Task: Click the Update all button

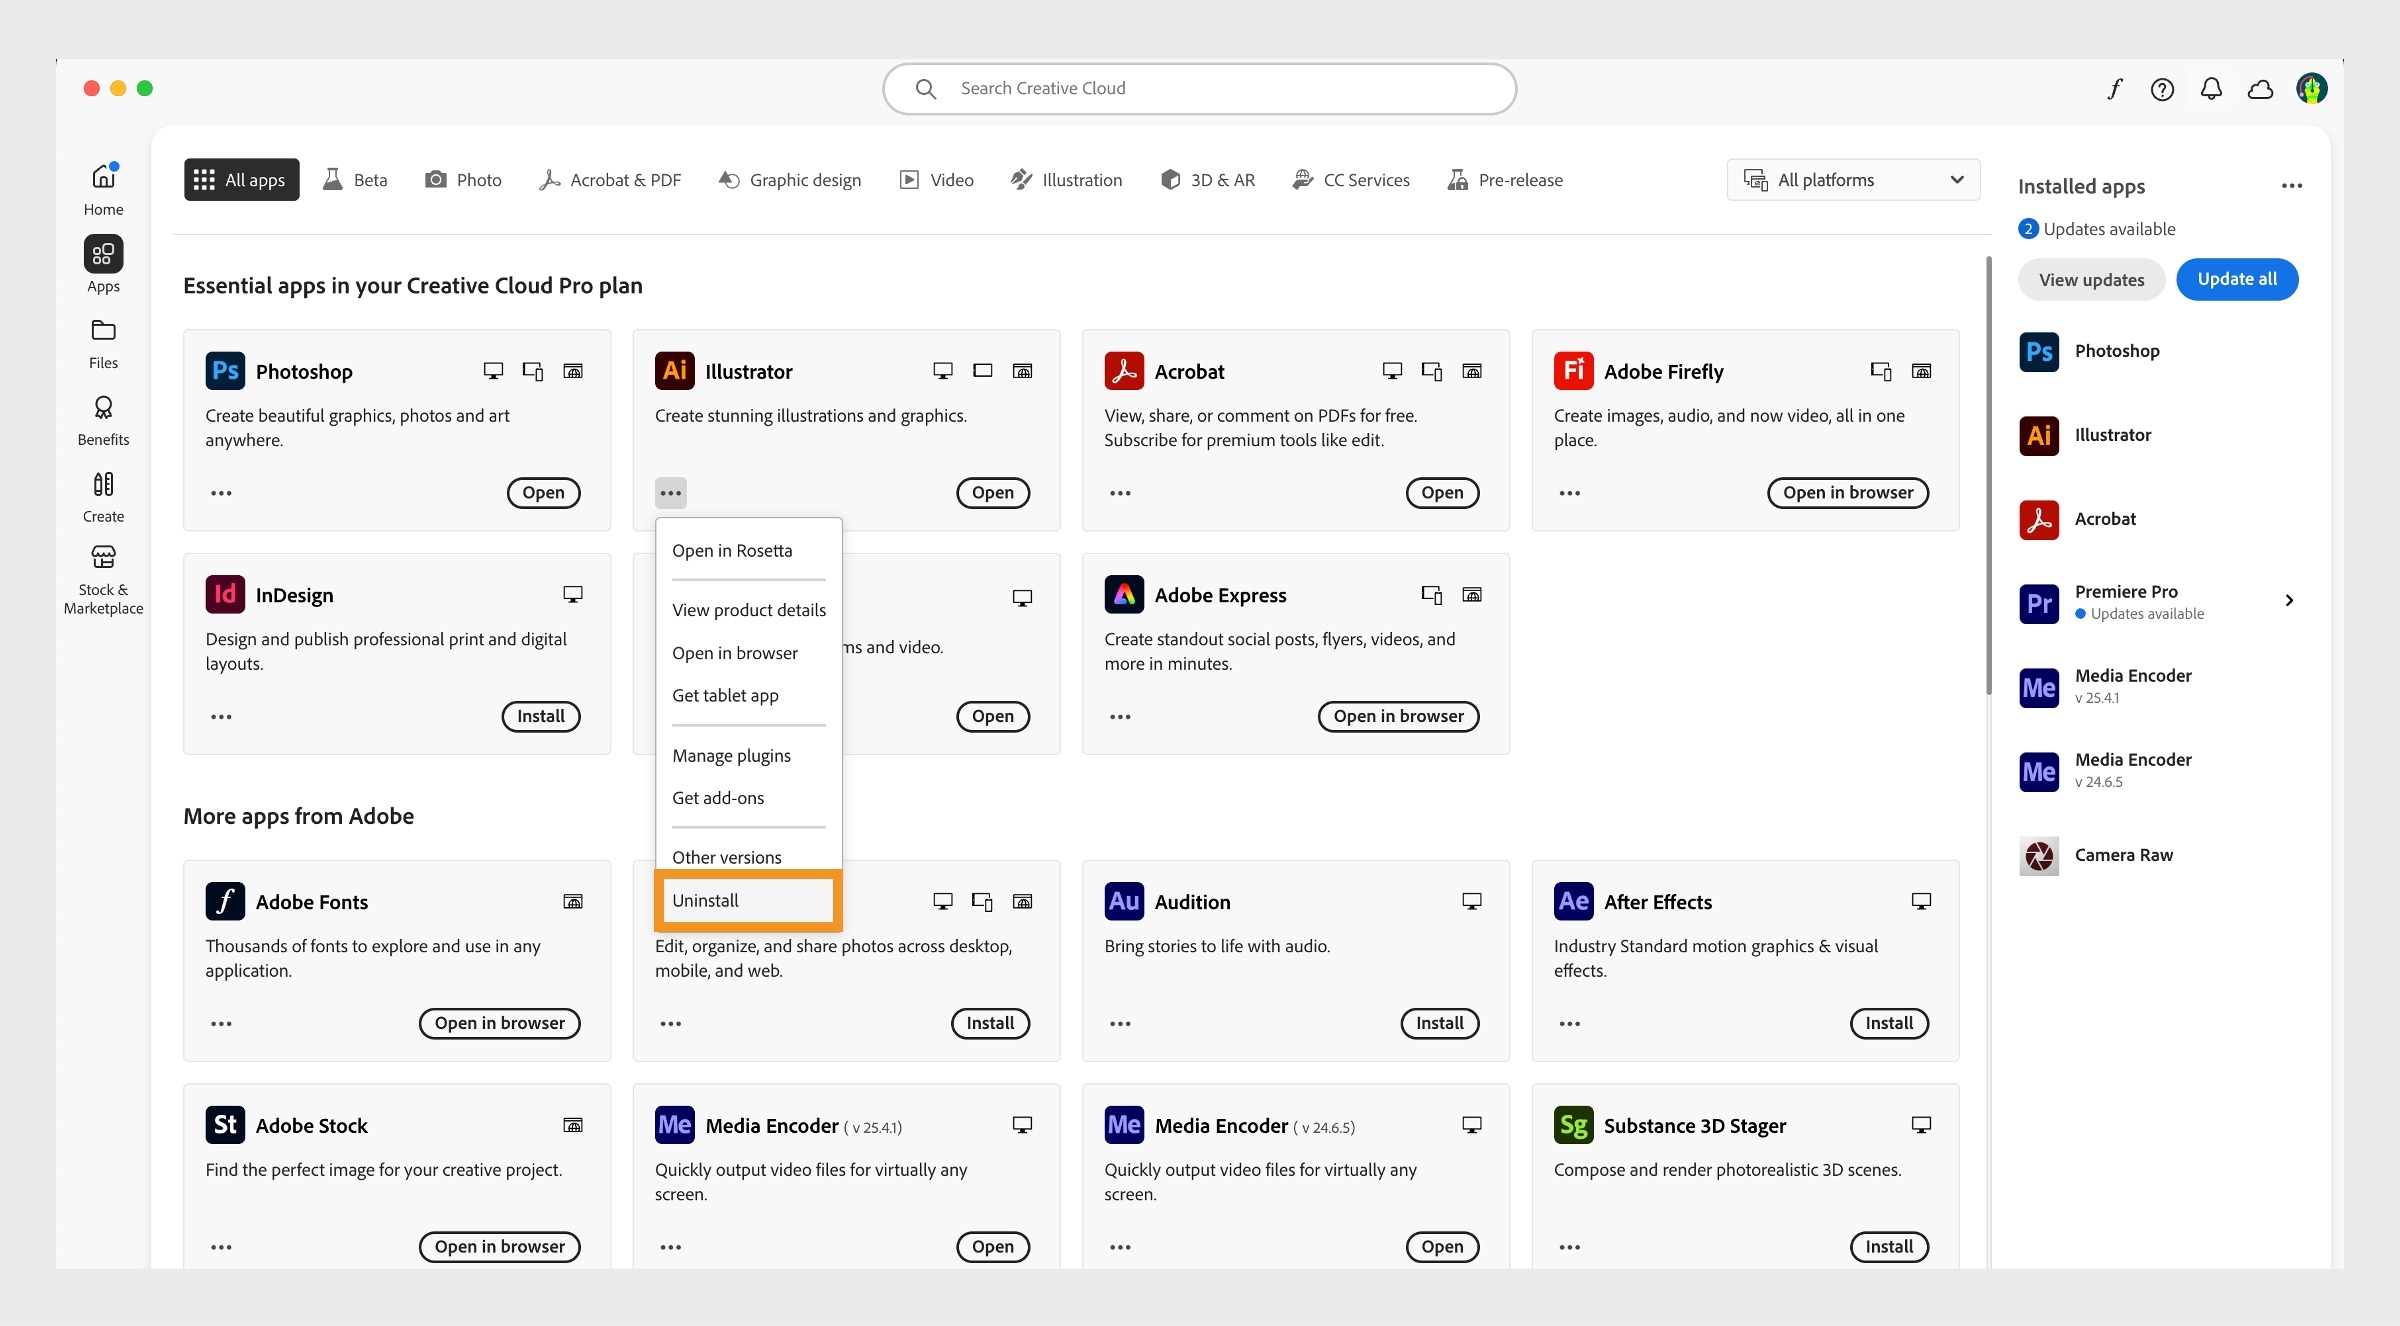Action: click(2236, 279)
